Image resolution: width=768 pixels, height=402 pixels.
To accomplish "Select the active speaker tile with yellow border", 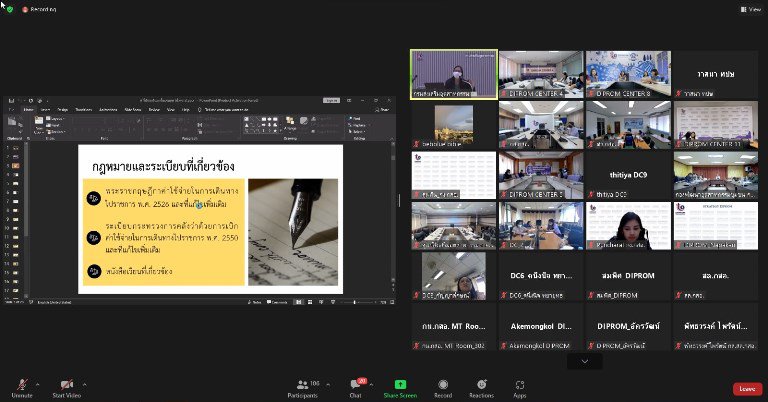I will tap(454, 74).
